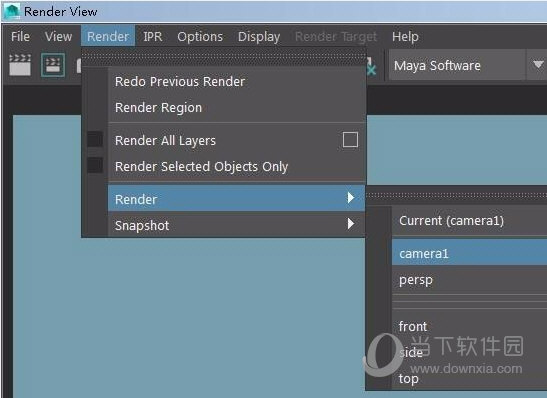
Task: Render from persp camera
Action: [x=470, y=280]
